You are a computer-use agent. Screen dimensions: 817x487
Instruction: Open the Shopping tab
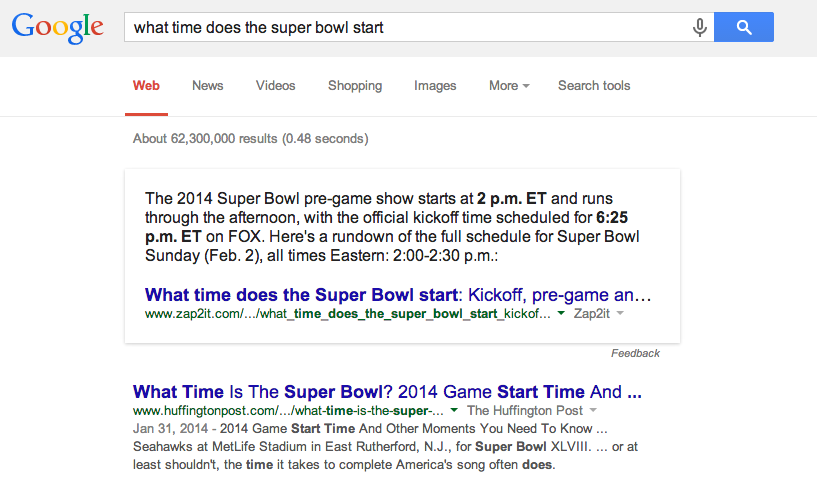point(355,85)
